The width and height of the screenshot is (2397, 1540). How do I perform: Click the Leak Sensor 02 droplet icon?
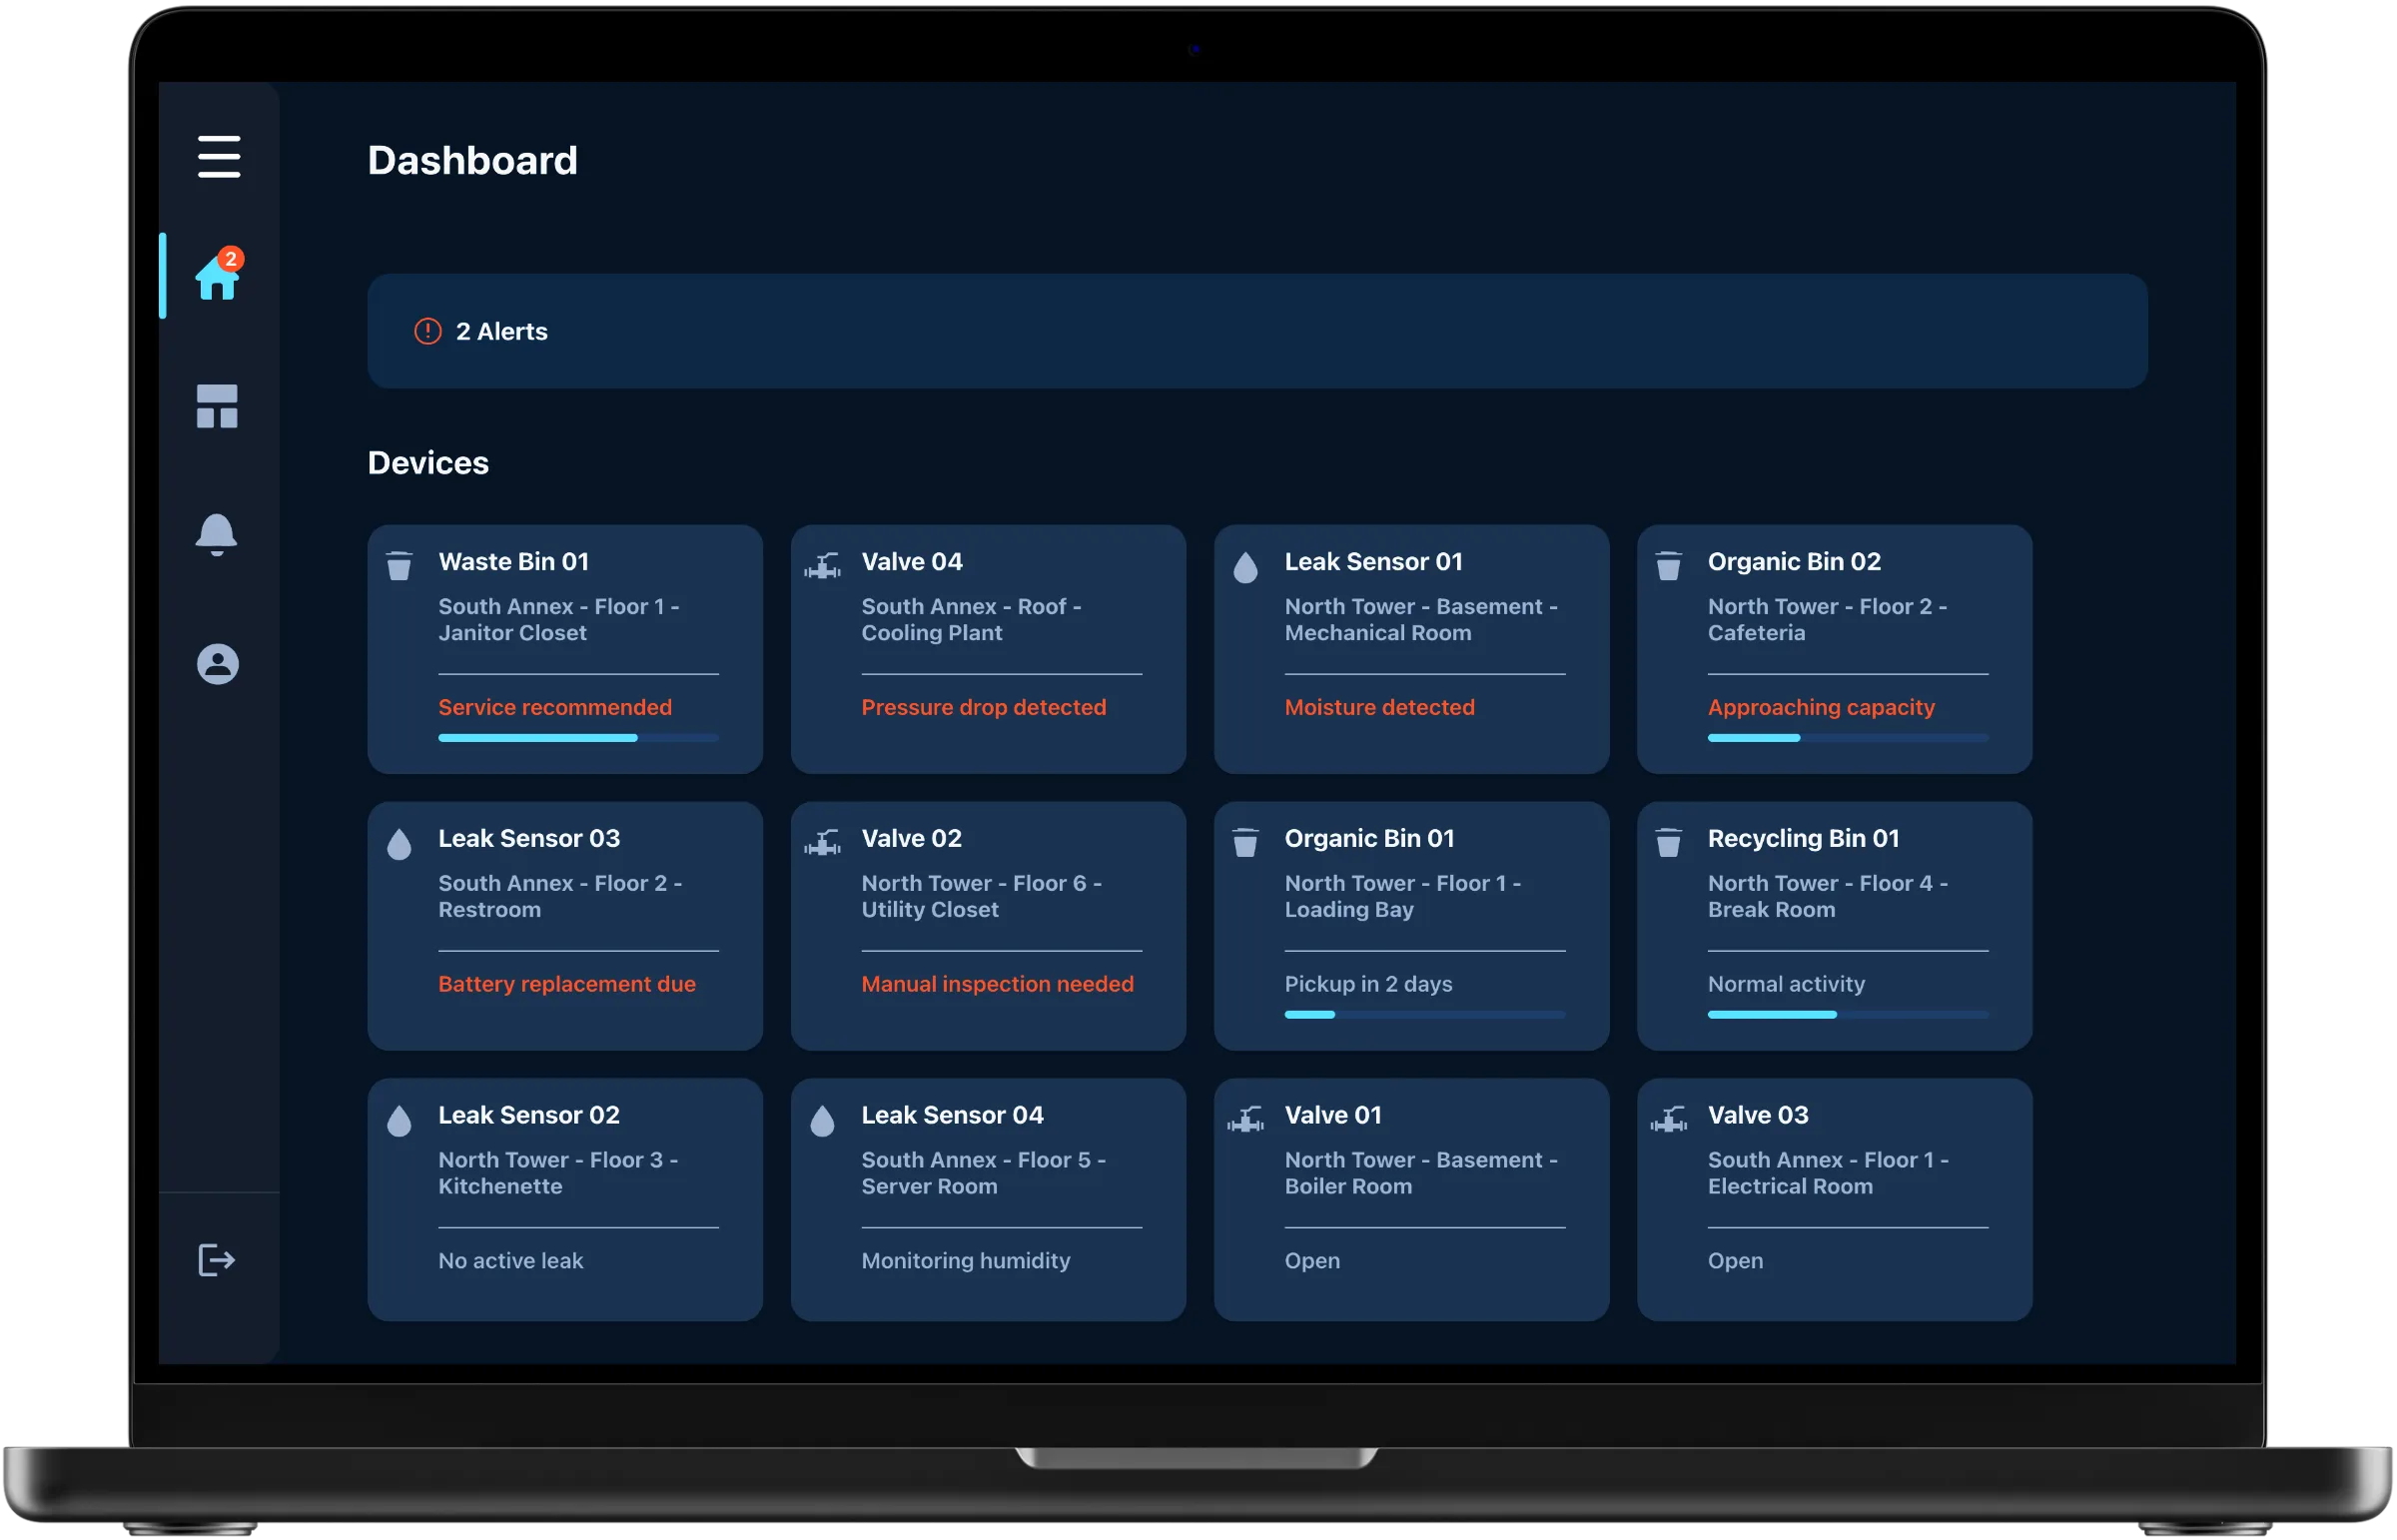pos(399,1121)
